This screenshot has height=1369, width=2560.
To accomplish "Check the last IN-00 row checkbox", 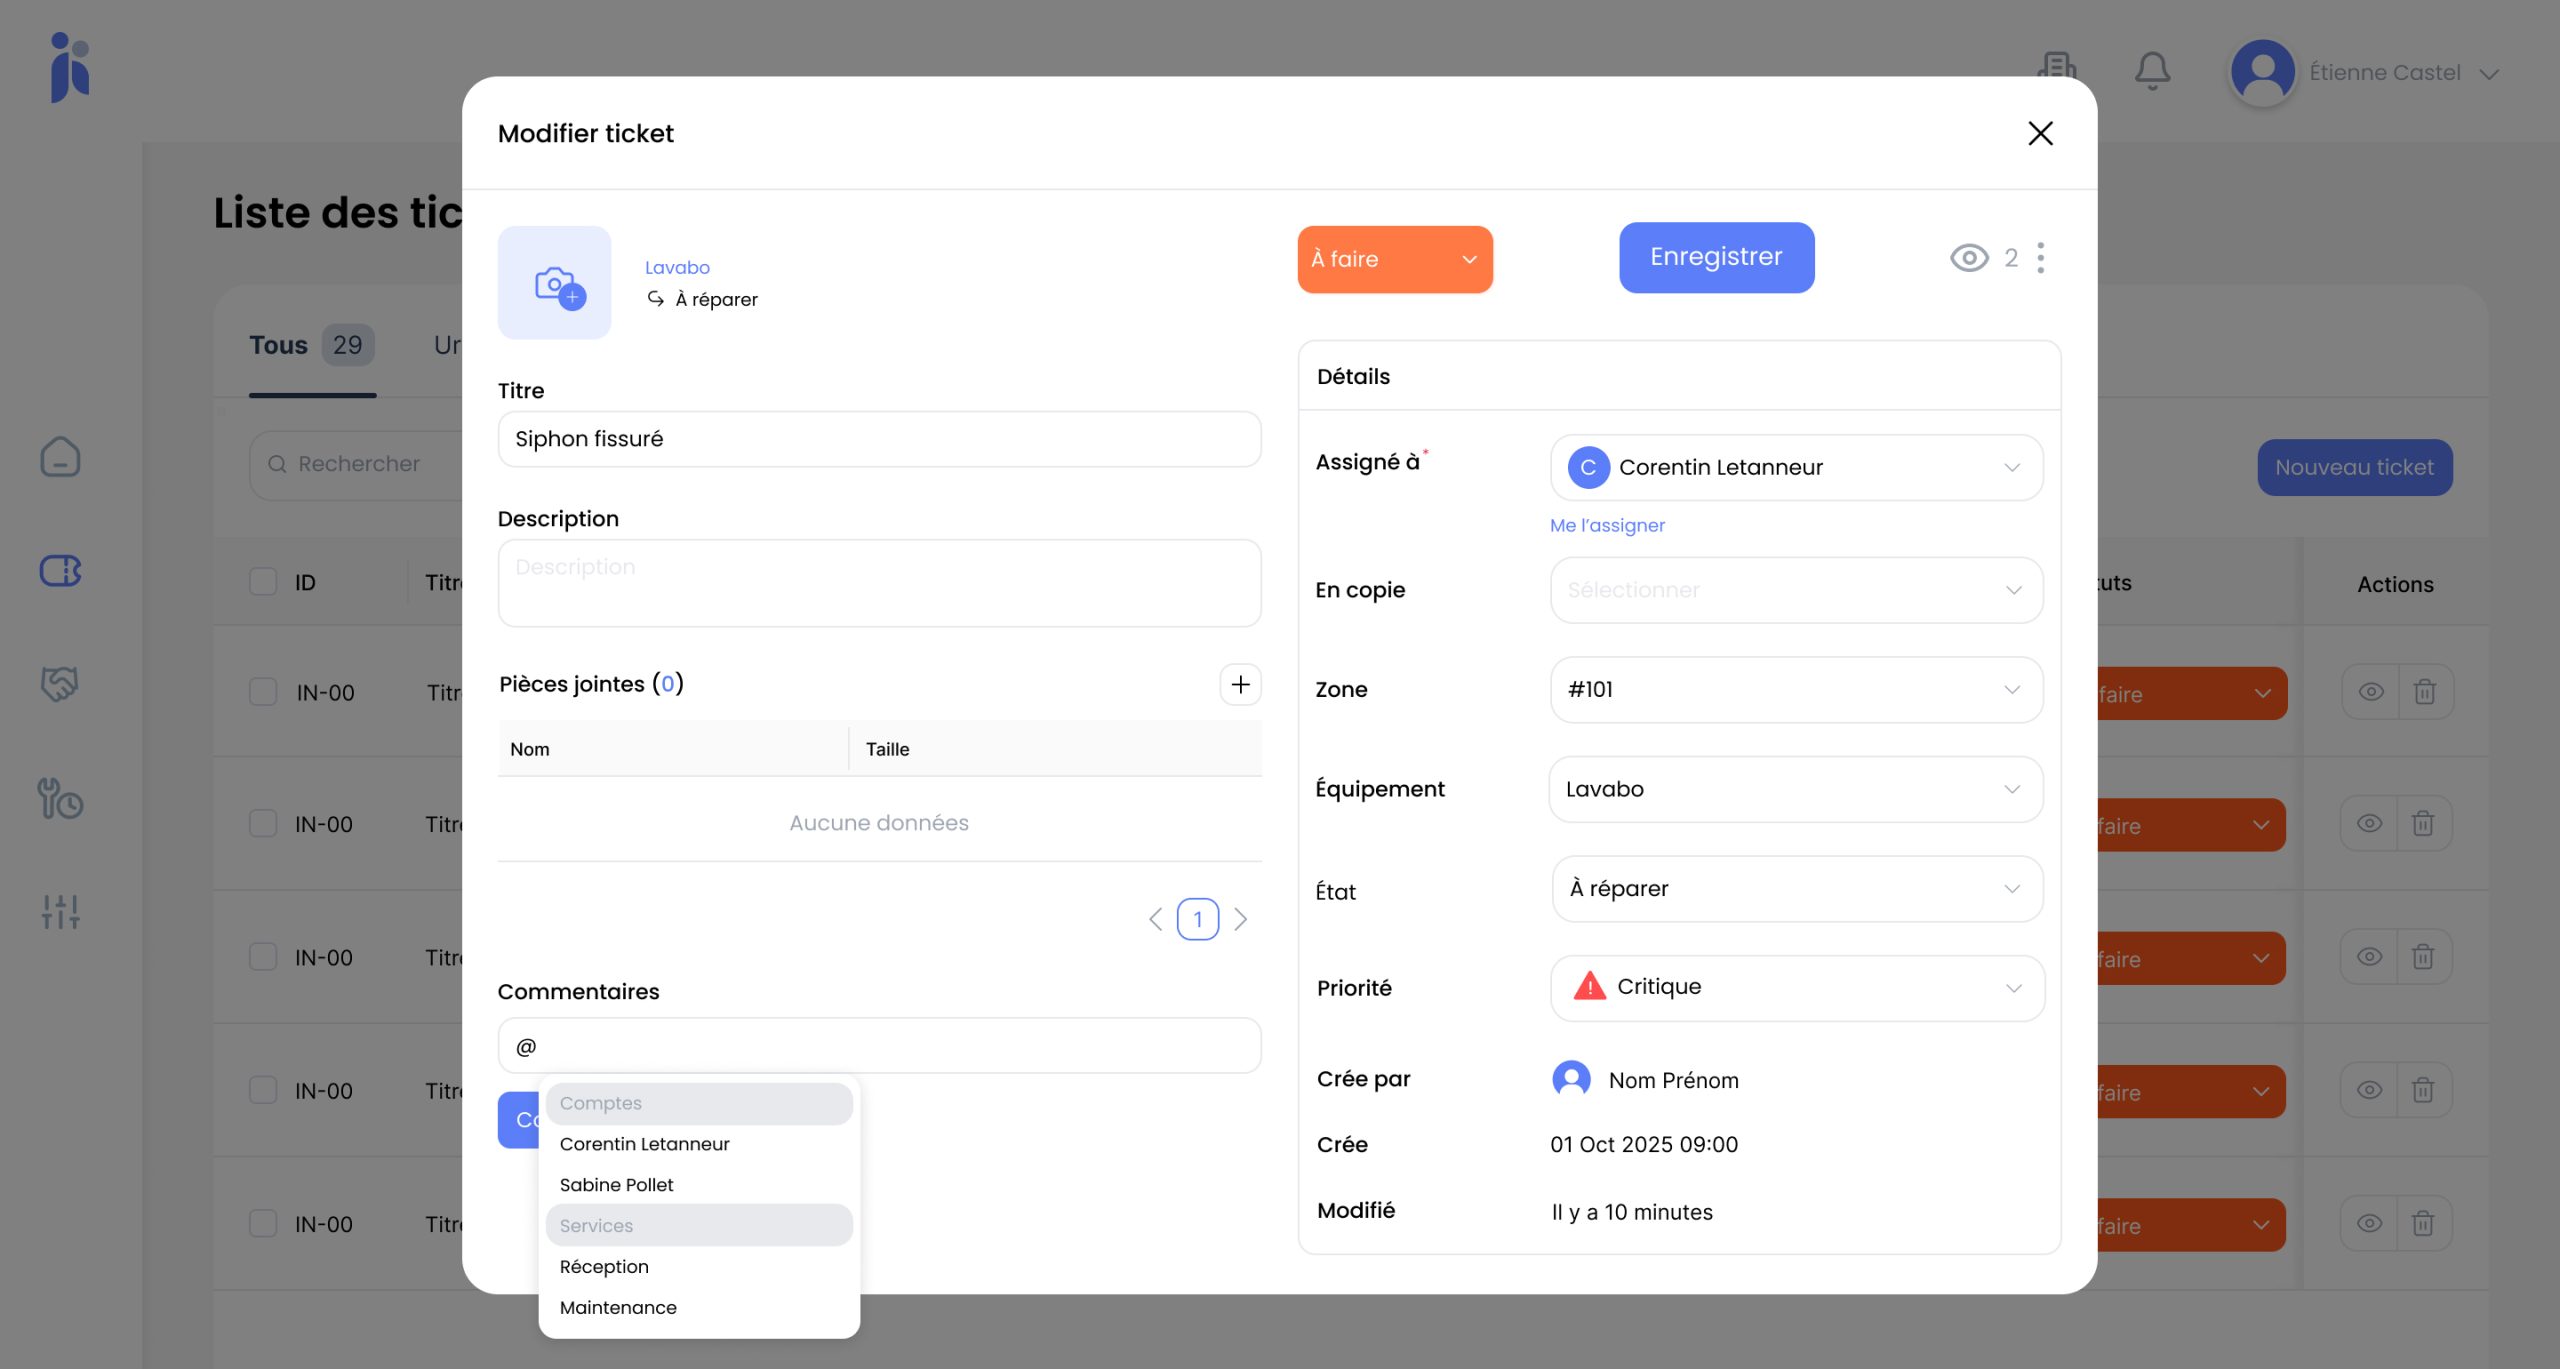I will [x=263, y=1224].
